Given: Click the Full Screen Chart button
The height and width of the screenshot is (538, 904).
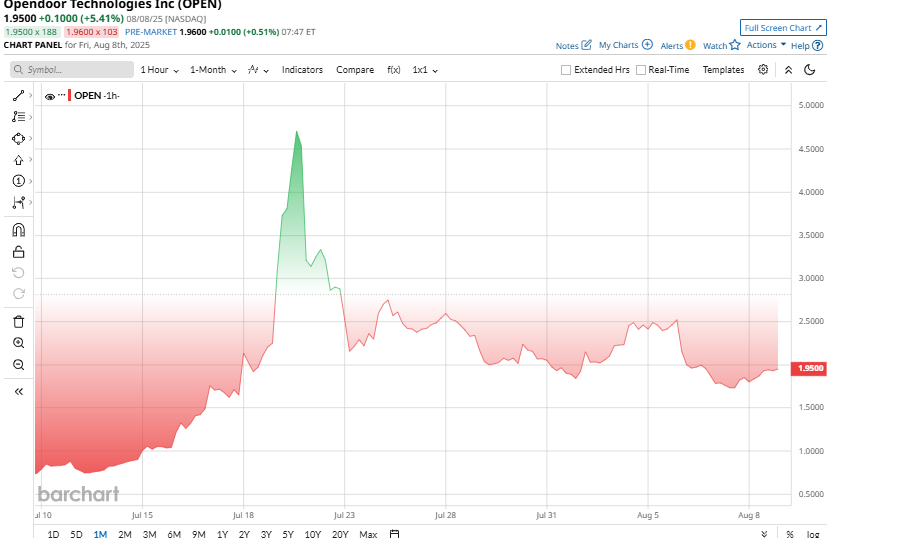Looking at the screenshot, I should pyautogui.click(x=783, y=28).
